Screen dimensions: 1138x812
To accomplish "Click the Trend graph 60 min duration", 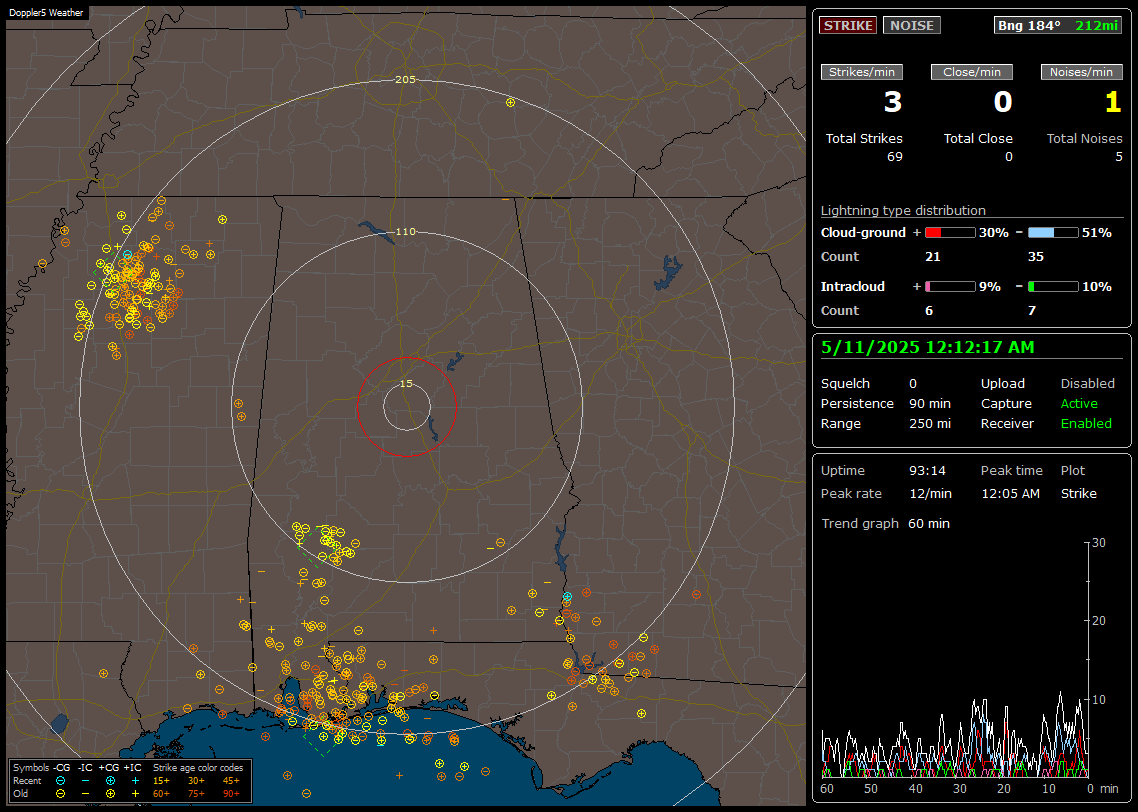I will pos(929,524).
